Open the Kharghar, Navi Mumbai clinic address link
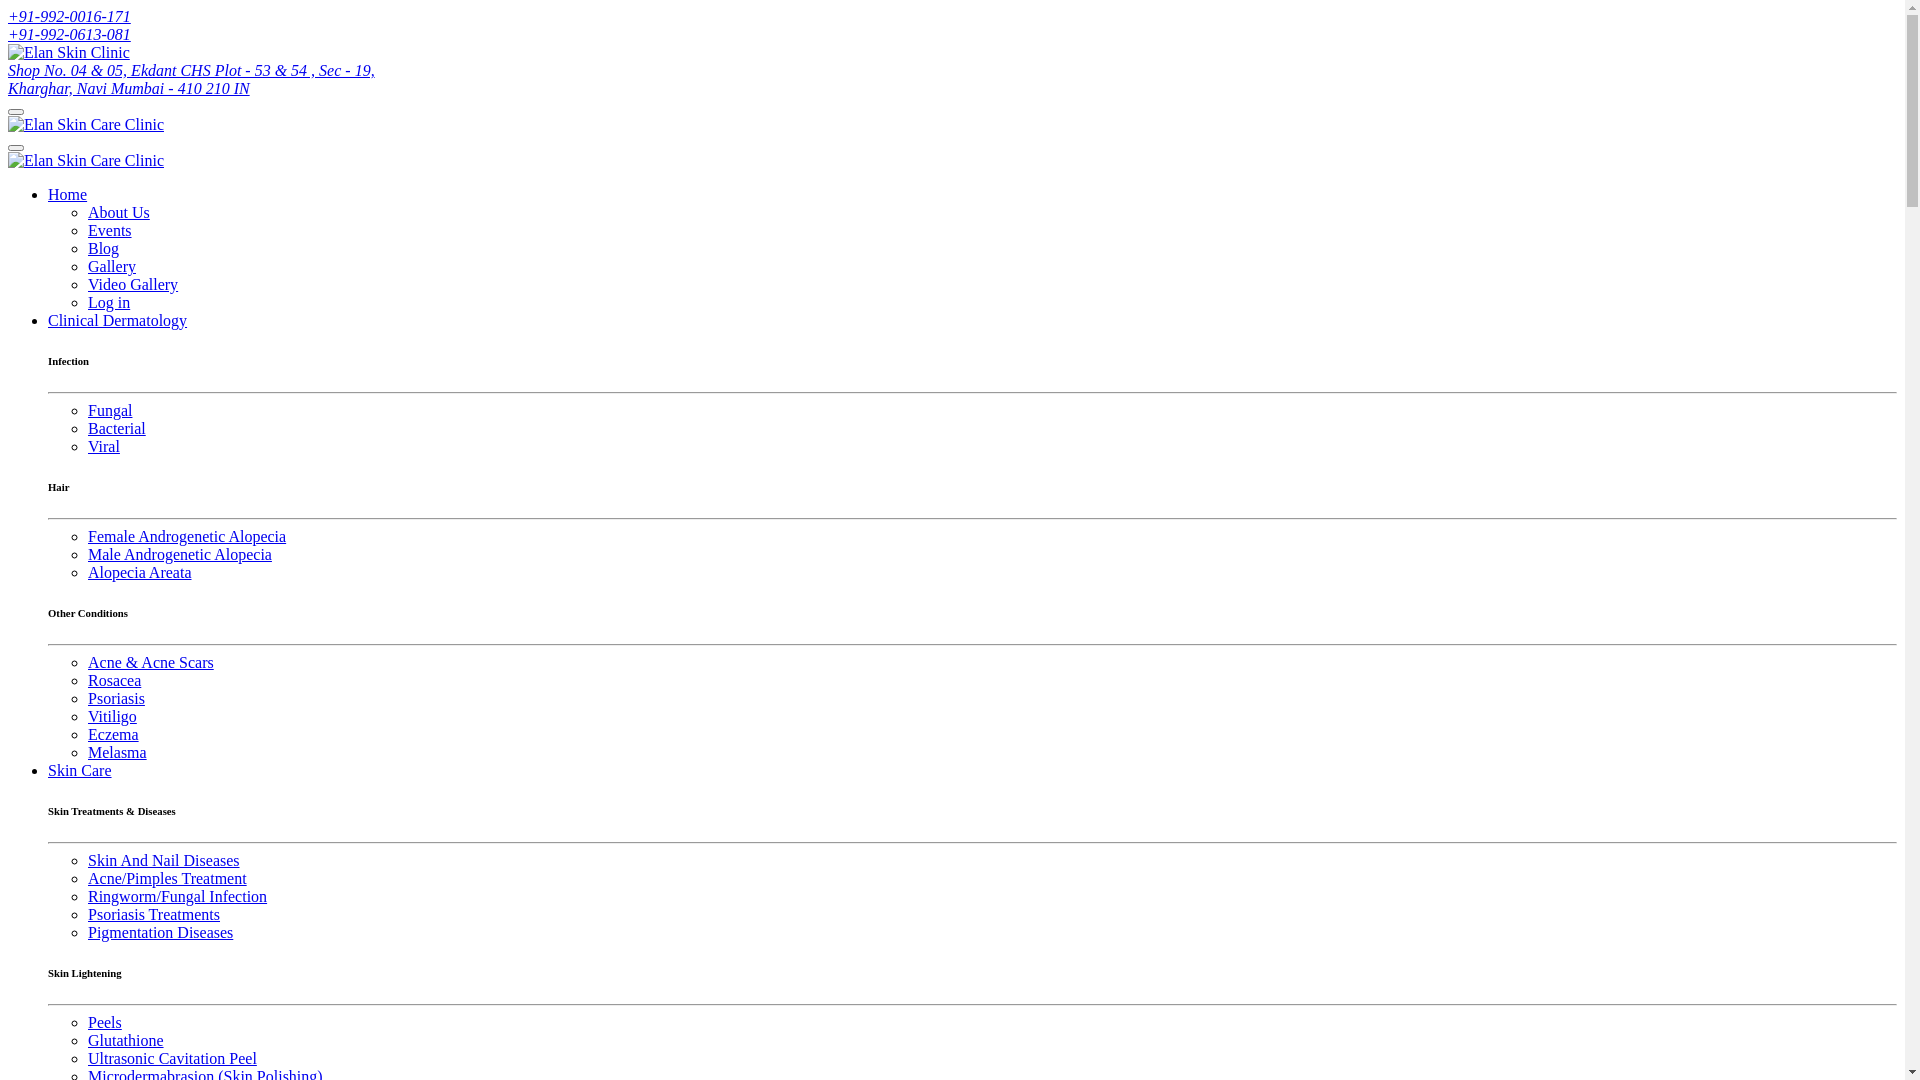This screenshot has height=1080, width=1920. click(191, 80)
